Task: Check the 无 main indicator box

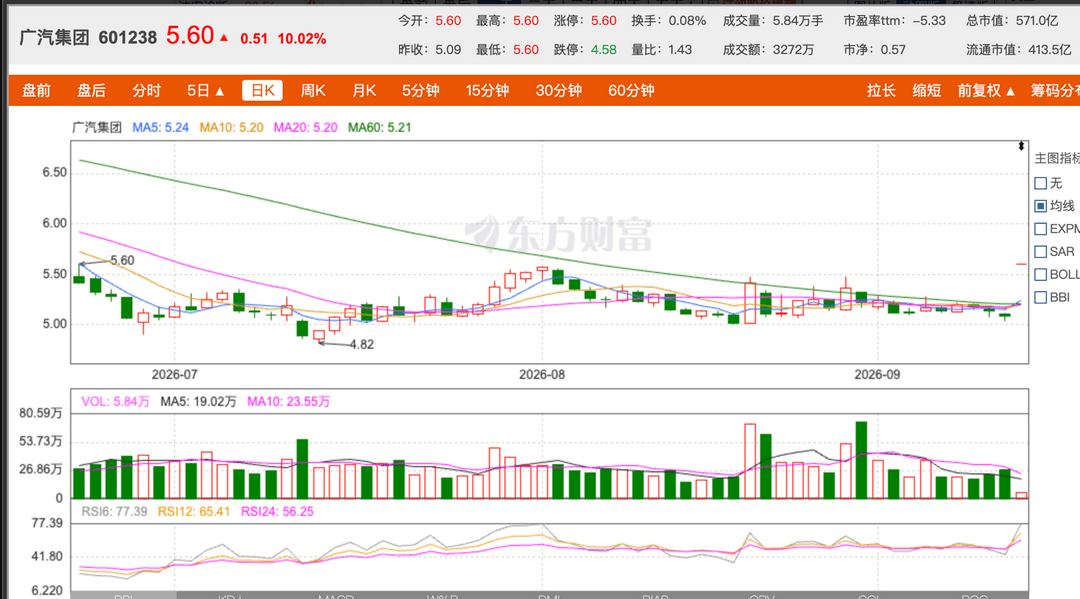Action: click(1041, 183)
